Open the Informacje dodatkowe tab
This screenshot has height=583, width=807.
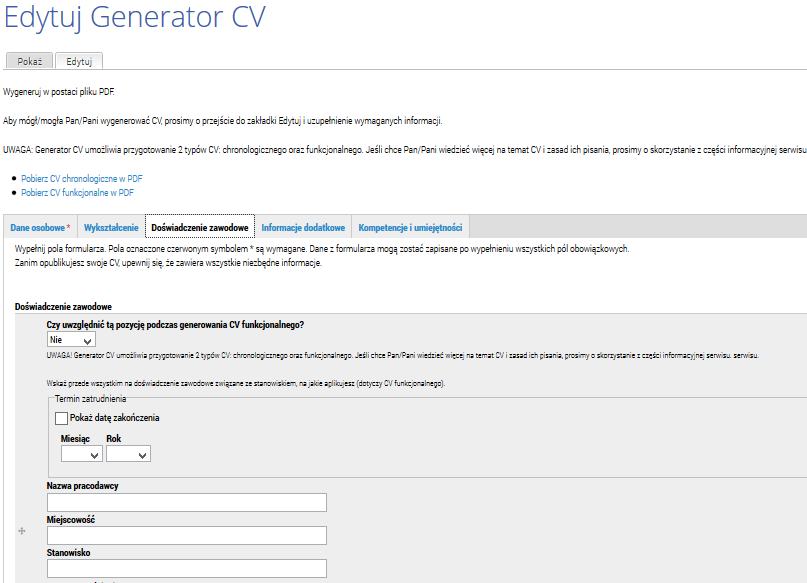coord(303,227)
